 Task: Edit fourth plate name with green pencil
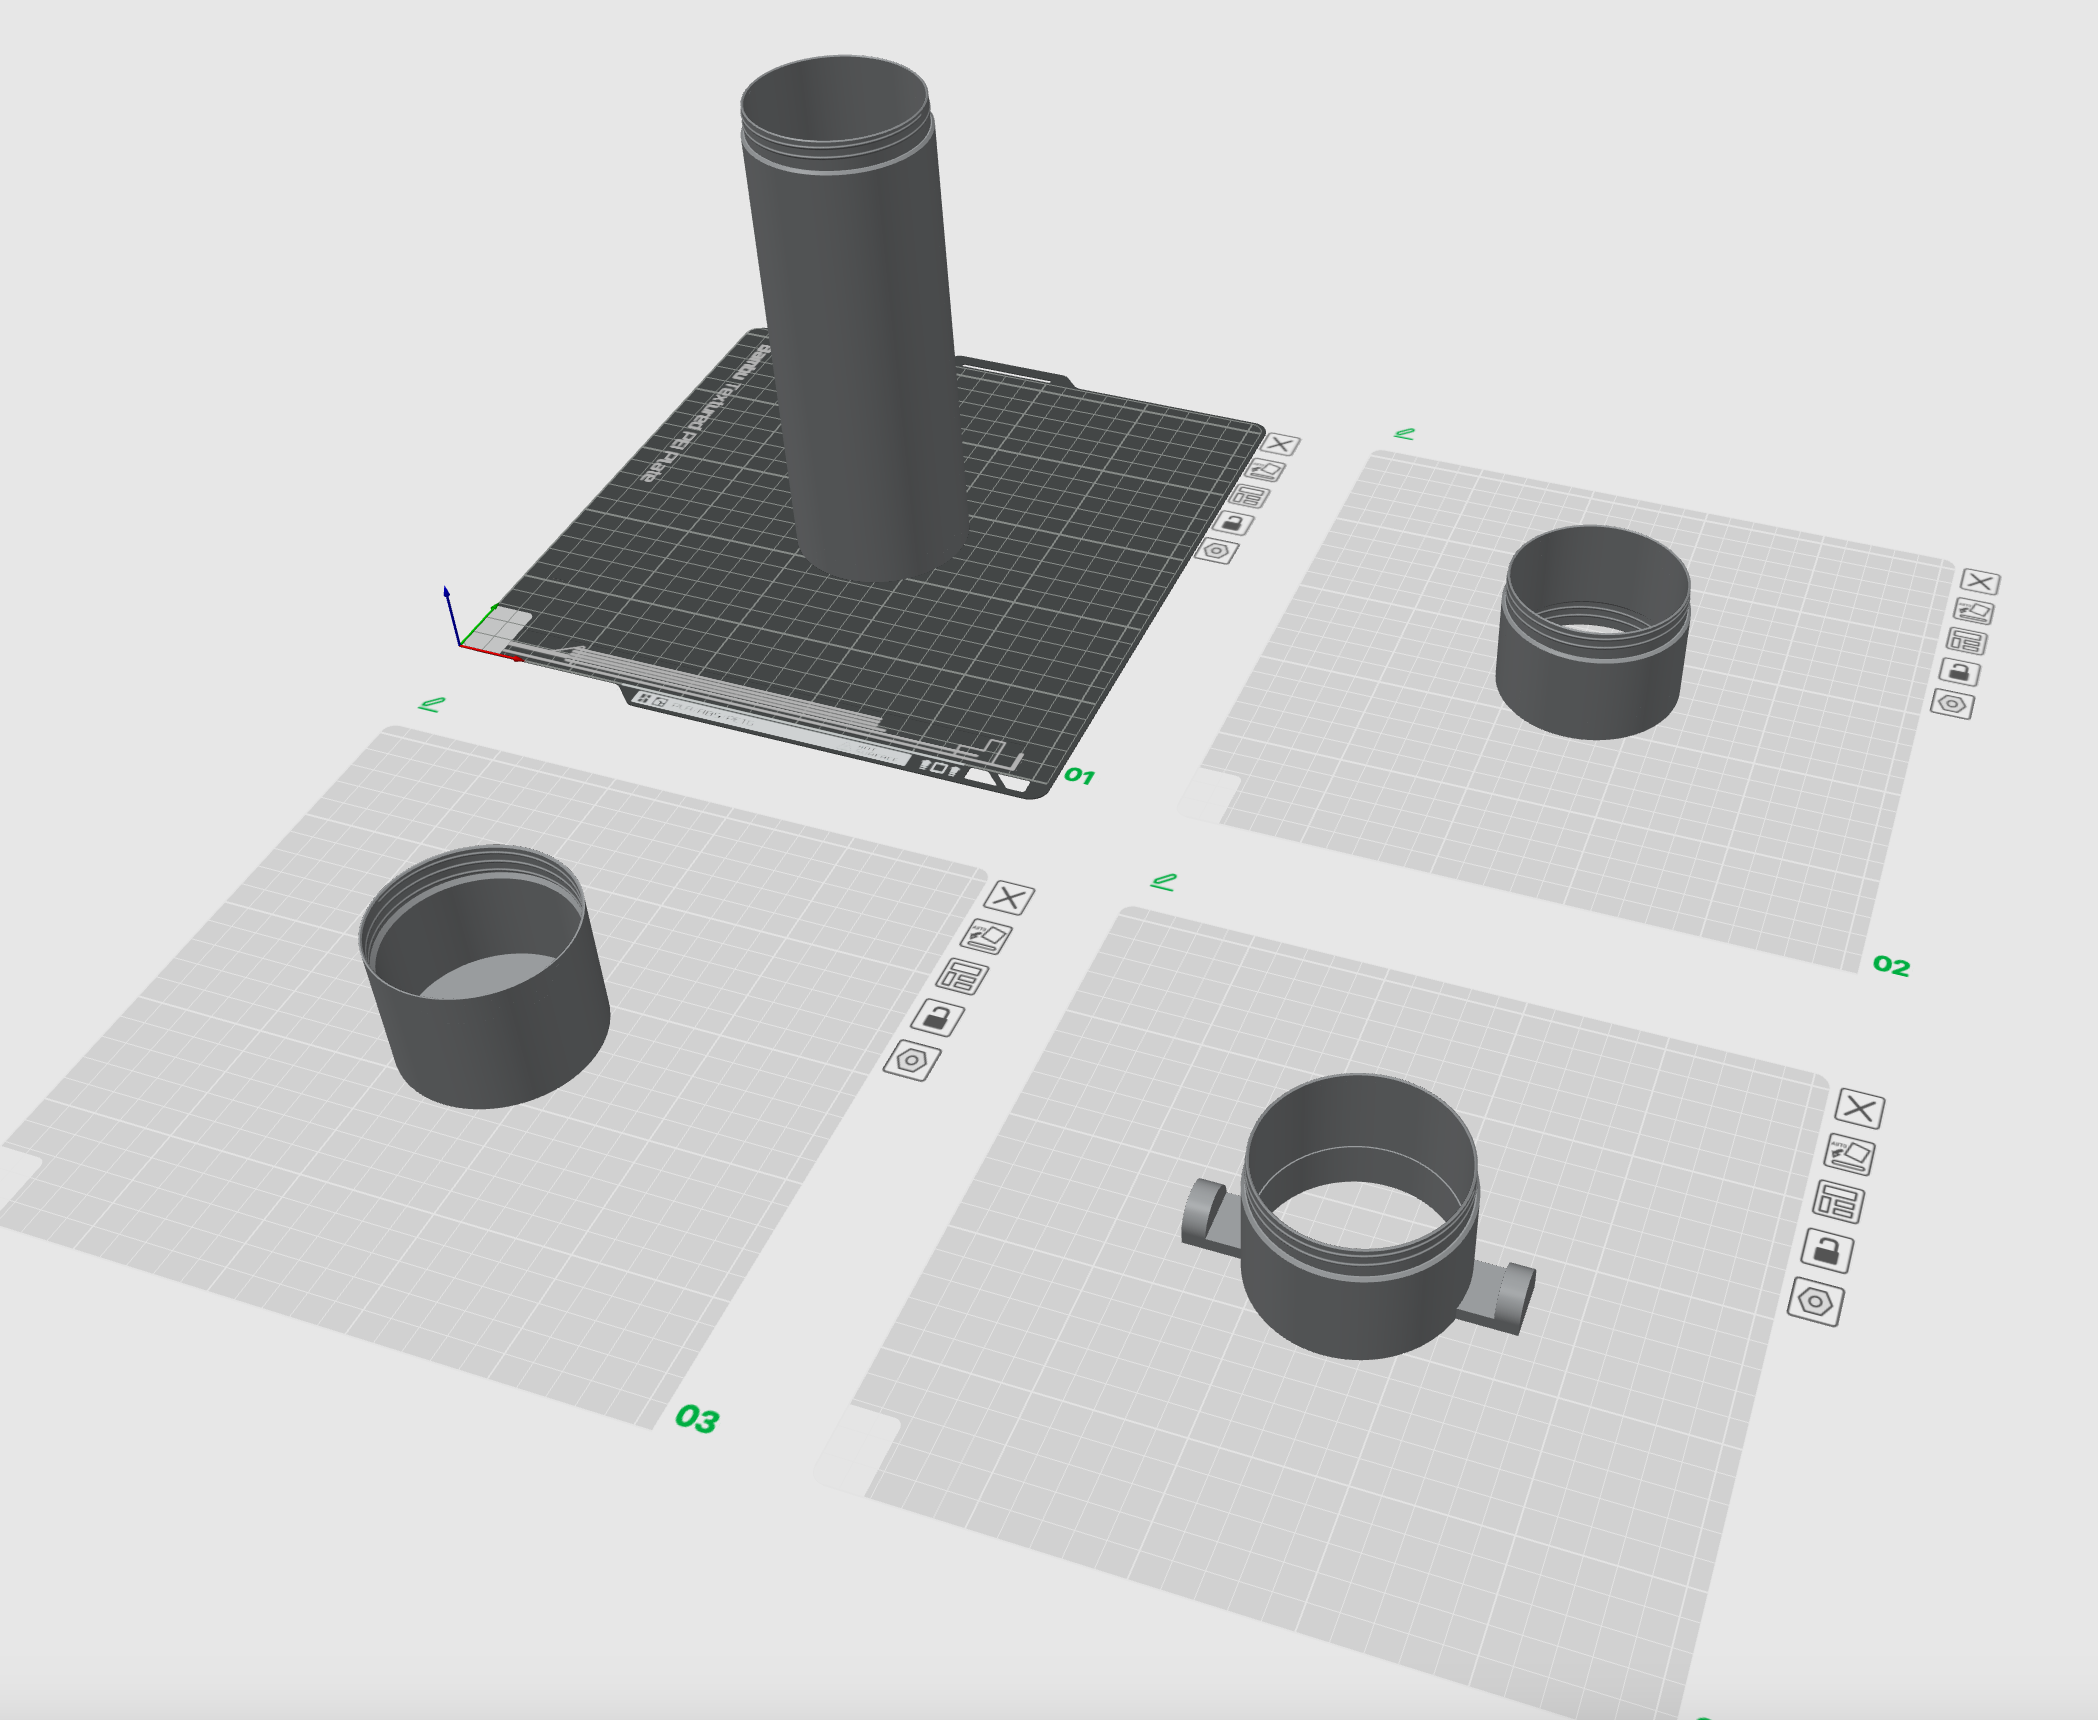pyautogui.click(x=1164, y=882)
